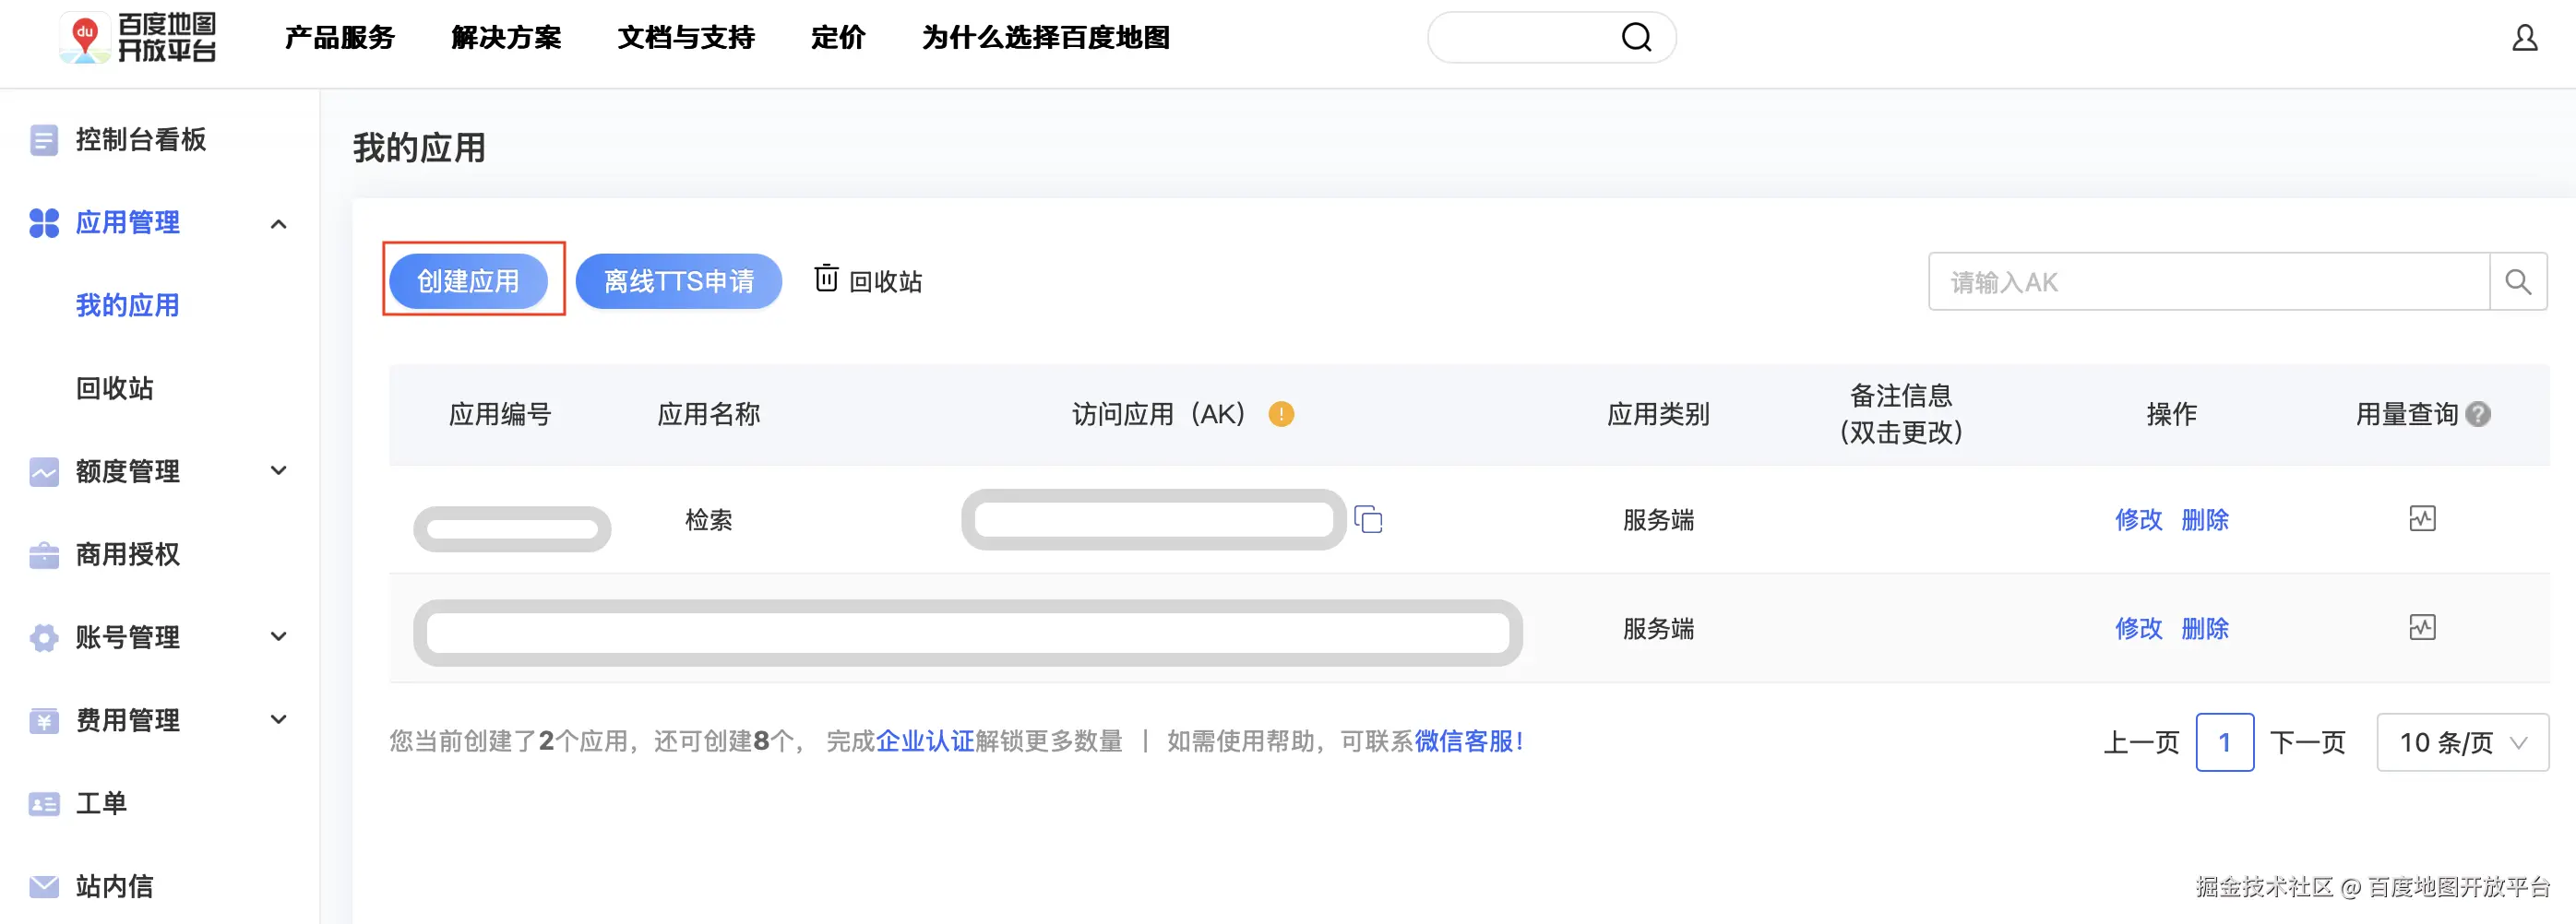Click the user account profile icon
2576x924 pixels.
tap(2524, 38)
